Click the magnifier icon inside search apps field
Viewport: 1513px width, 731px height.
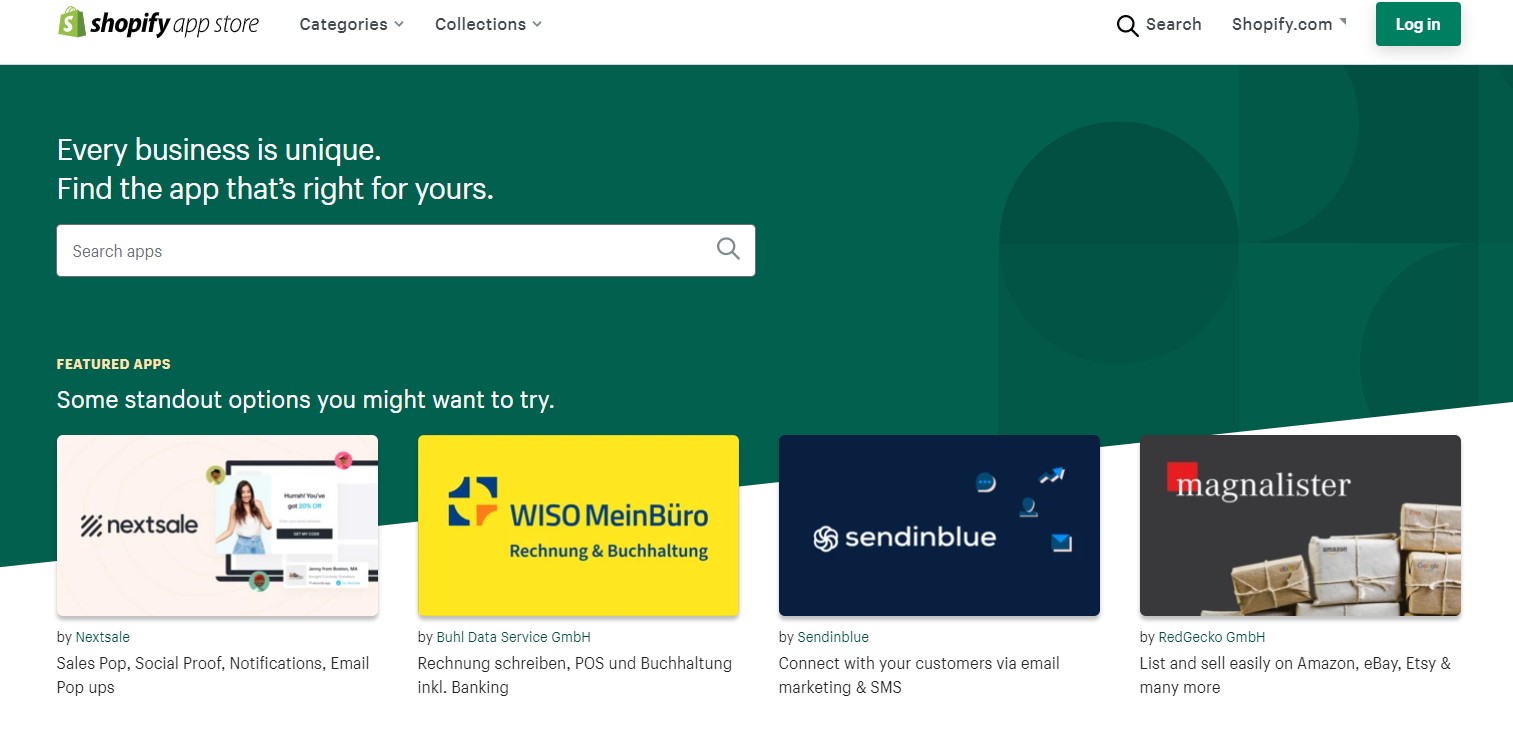tap(728, 249)
